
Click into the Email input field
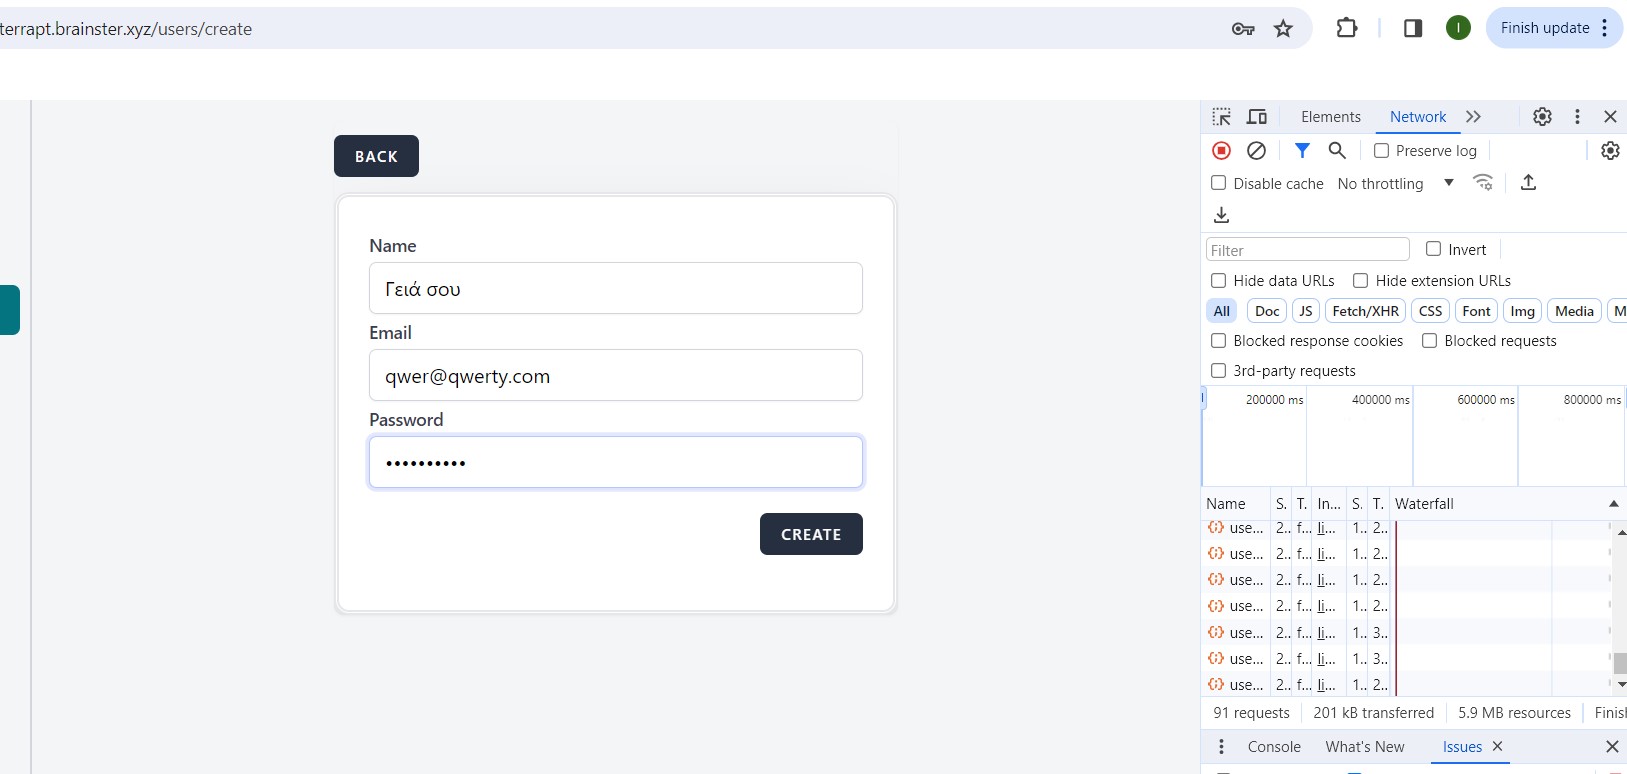click(615, 376)
